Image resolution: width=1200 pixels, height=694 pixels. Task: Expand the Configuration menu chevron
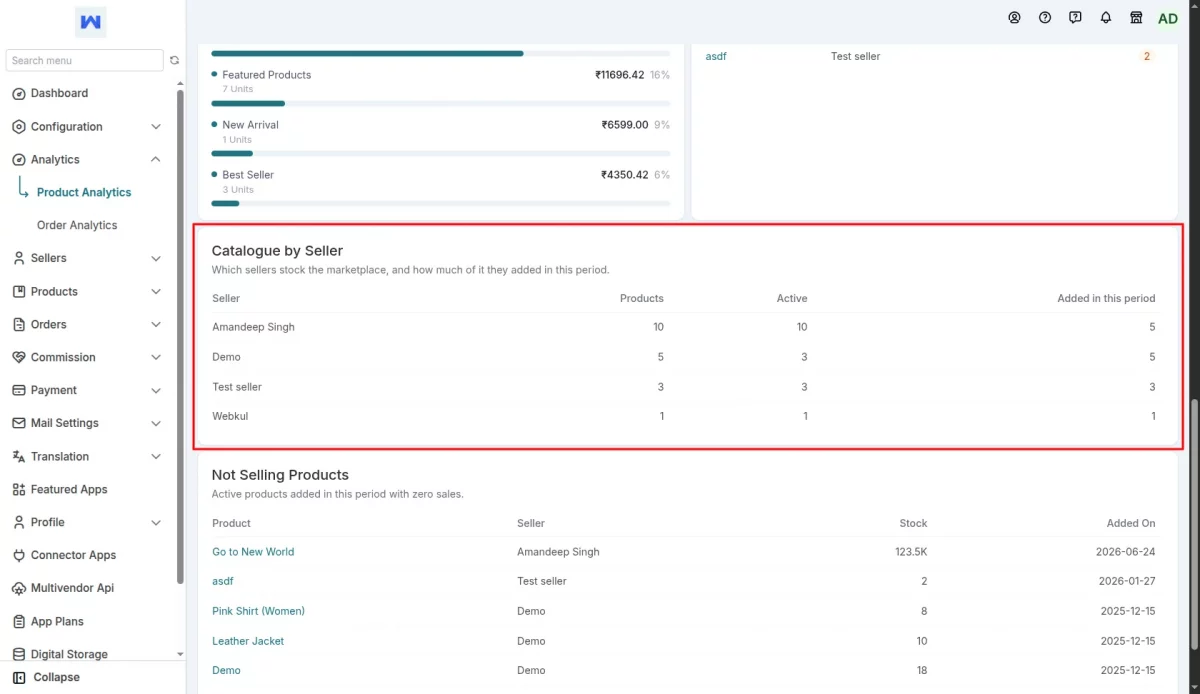coord(156,127)
